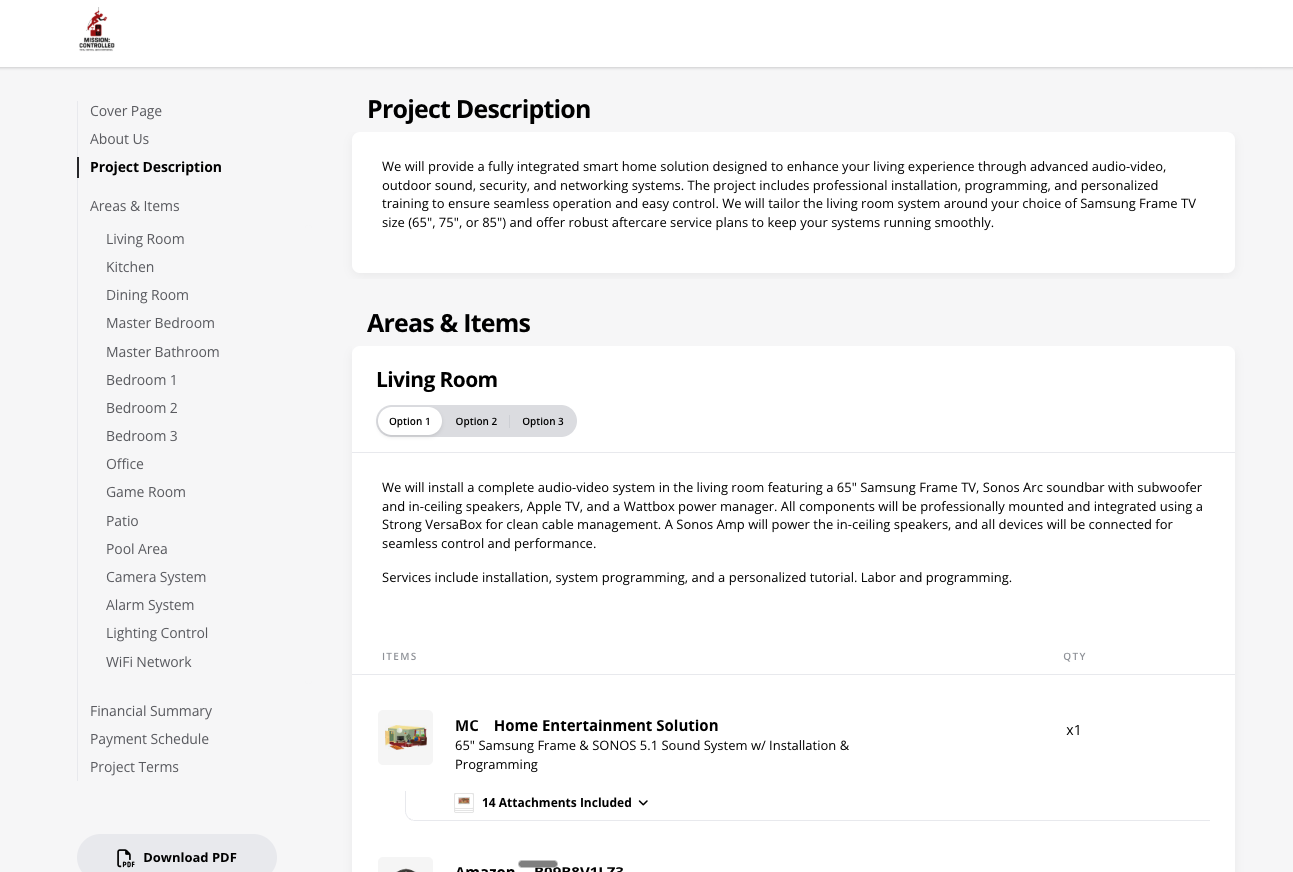Viewport: 1293px width, 872px height.
Task: Select Option 1 for Living Room
Action: click(x=410, y=421)
